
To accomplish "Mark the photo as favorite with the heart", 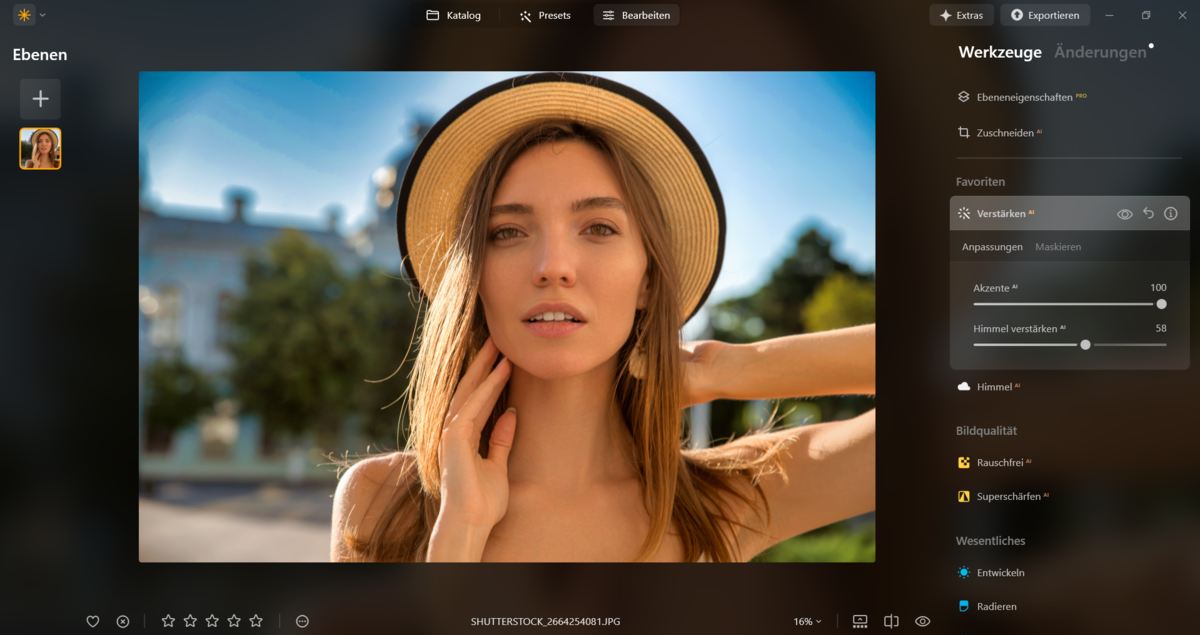I will coord(92,621).
